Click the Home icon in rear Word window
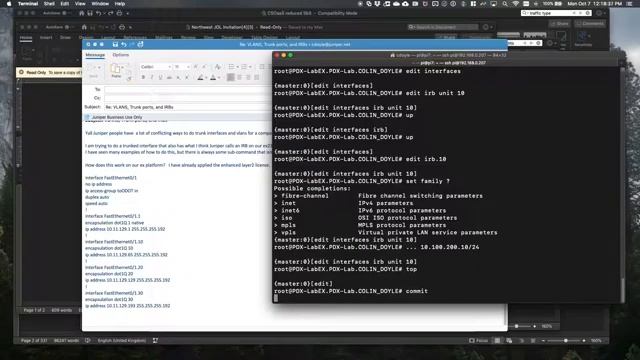 (82, 13)
